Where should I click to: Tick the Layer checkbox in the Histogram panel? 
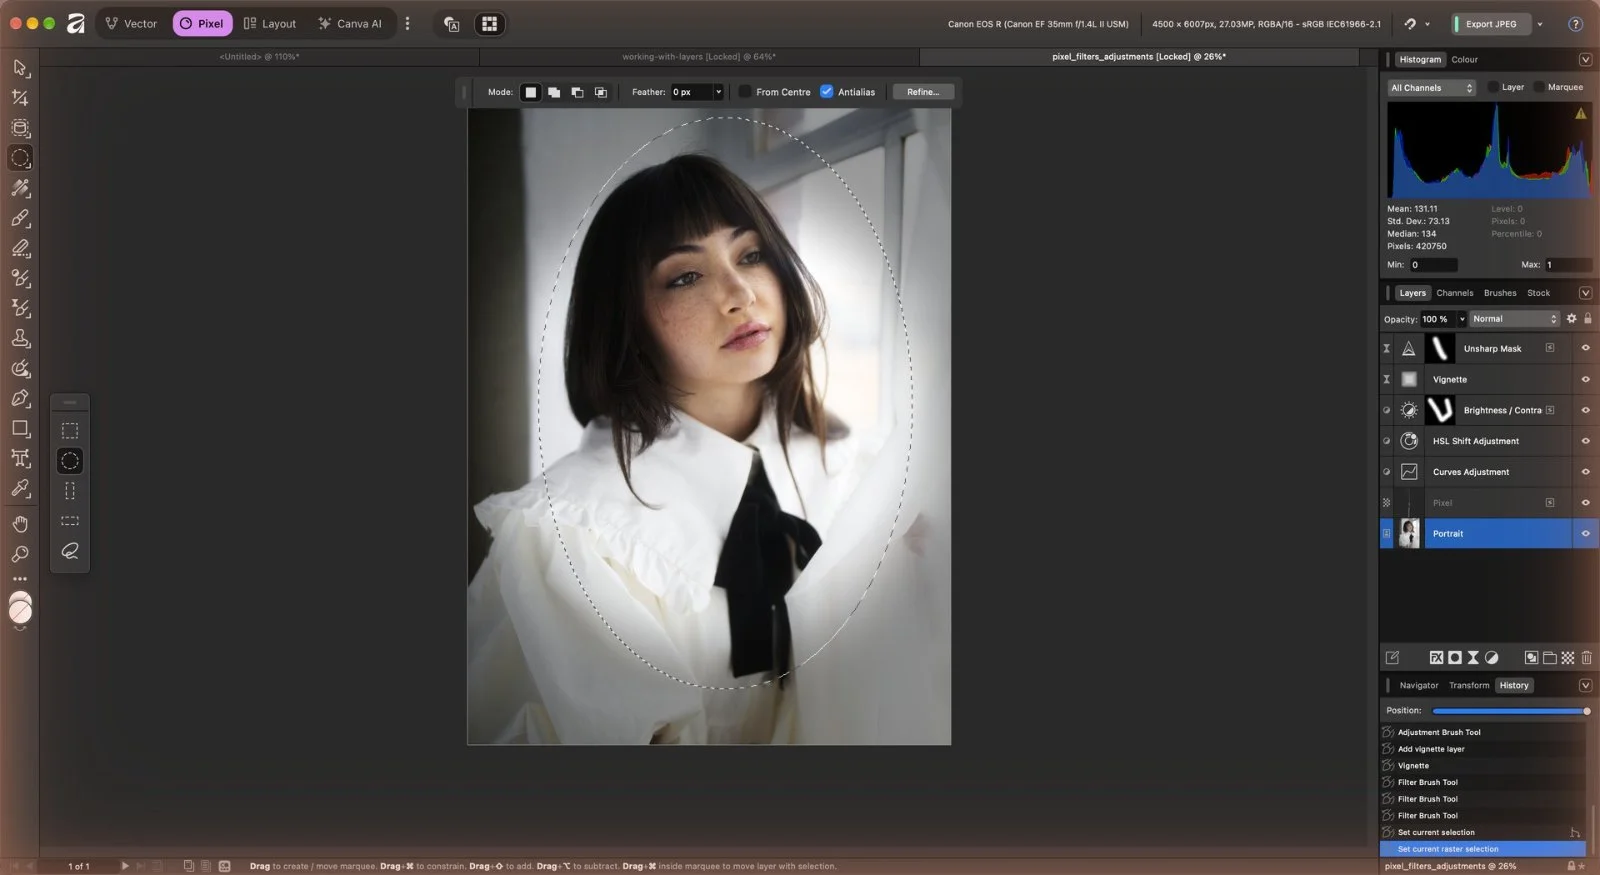click(x=1493, y=87)
